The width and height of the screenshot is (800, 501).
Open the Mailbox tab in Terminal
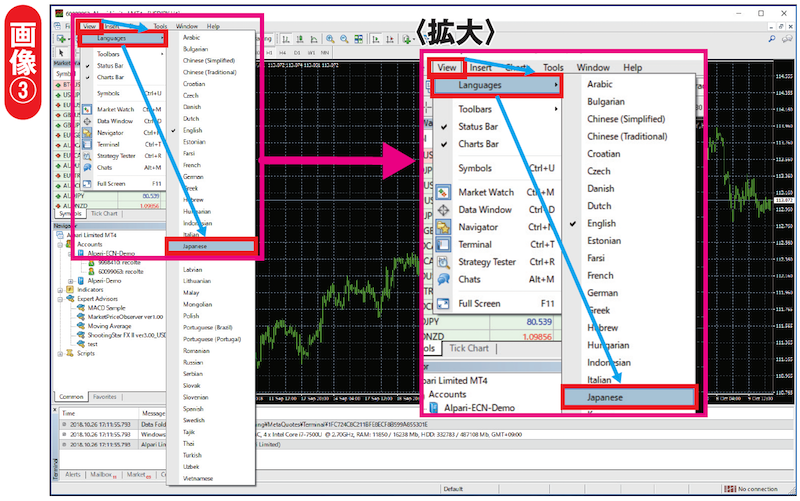coord(102,474)
